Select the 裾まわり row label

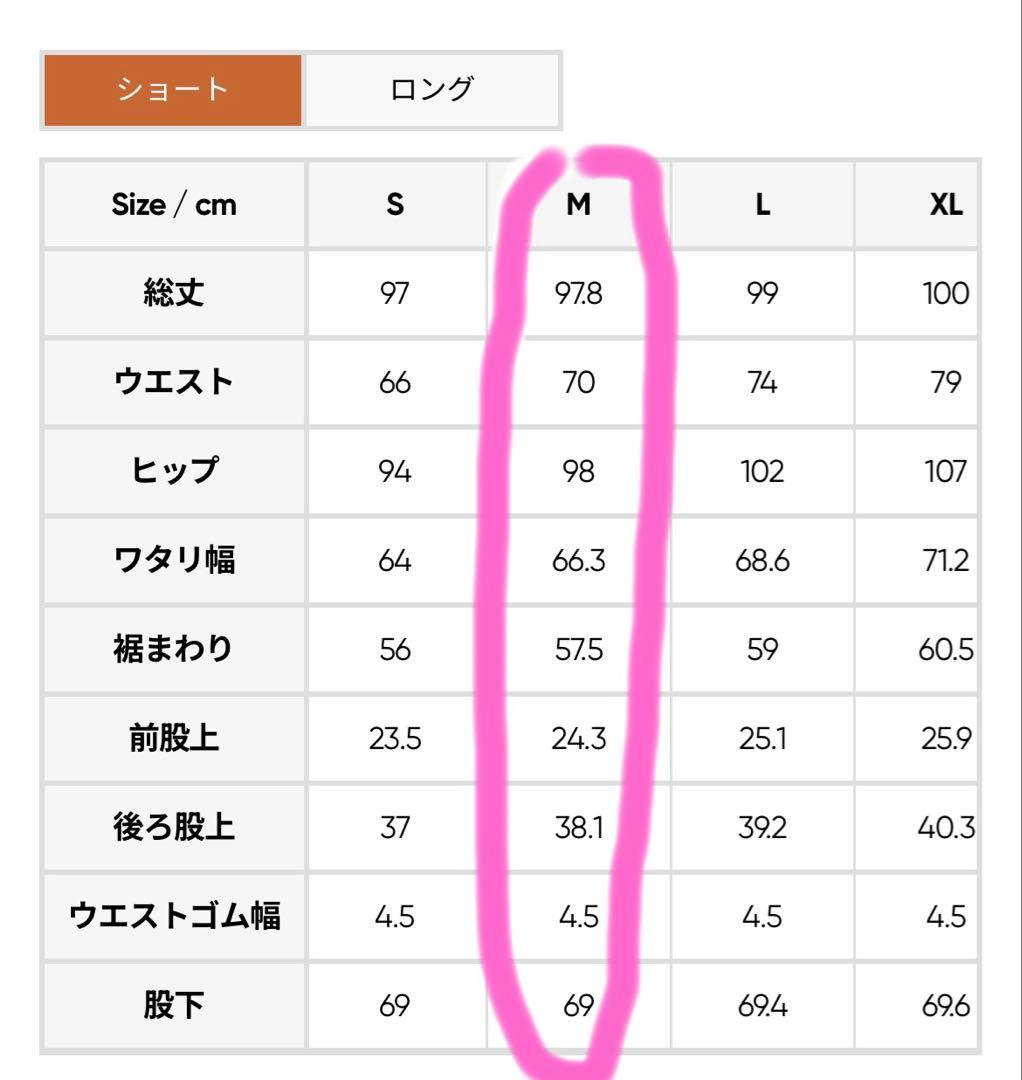coord(172,649)
